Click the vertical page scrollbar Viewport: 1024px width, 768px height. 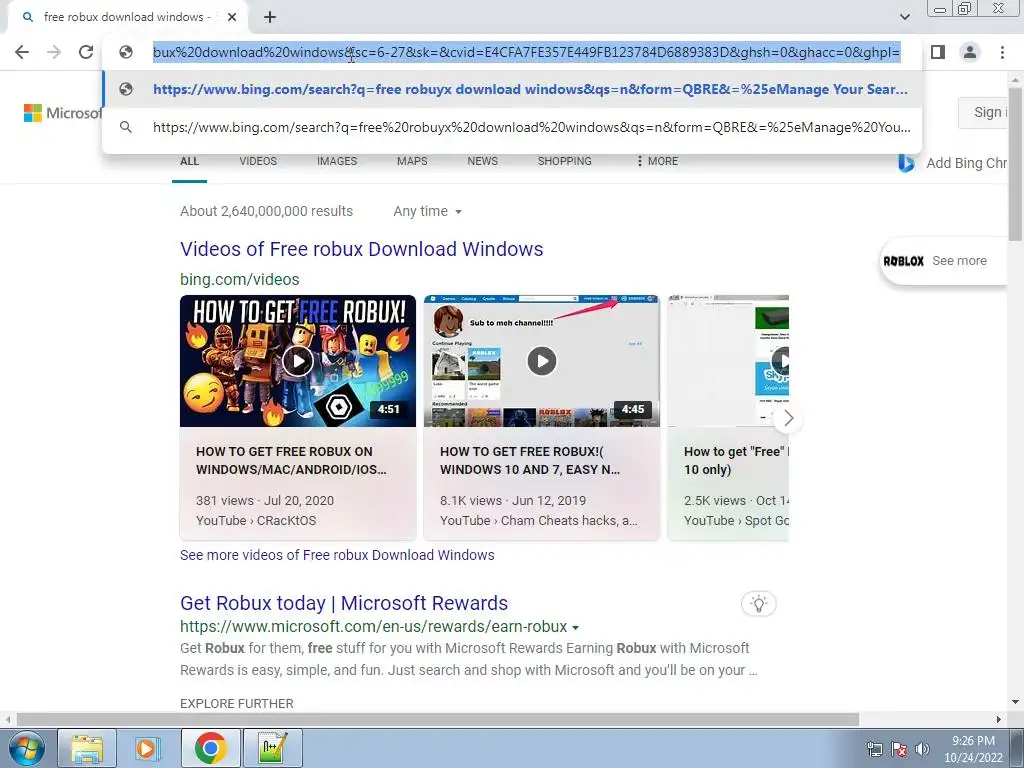pos(1016,163)
